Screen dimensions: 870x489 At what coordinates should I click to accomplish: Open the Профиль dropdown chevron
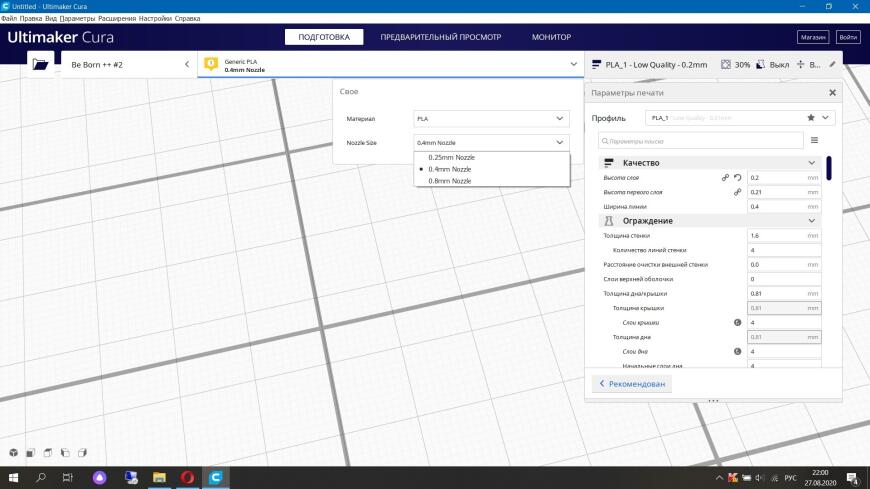[825, 118]
